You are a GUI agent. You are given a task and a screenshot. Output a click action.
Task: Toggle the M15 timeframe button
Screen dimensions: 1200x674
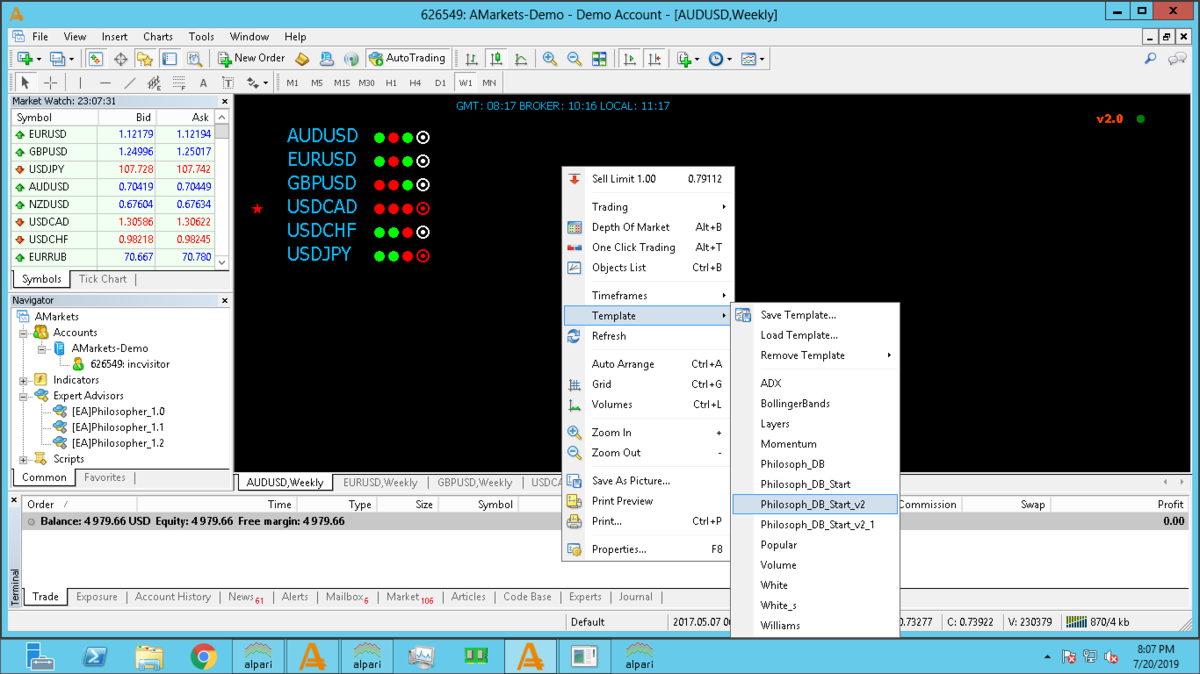pyautogui.click(x=342, y=83)
